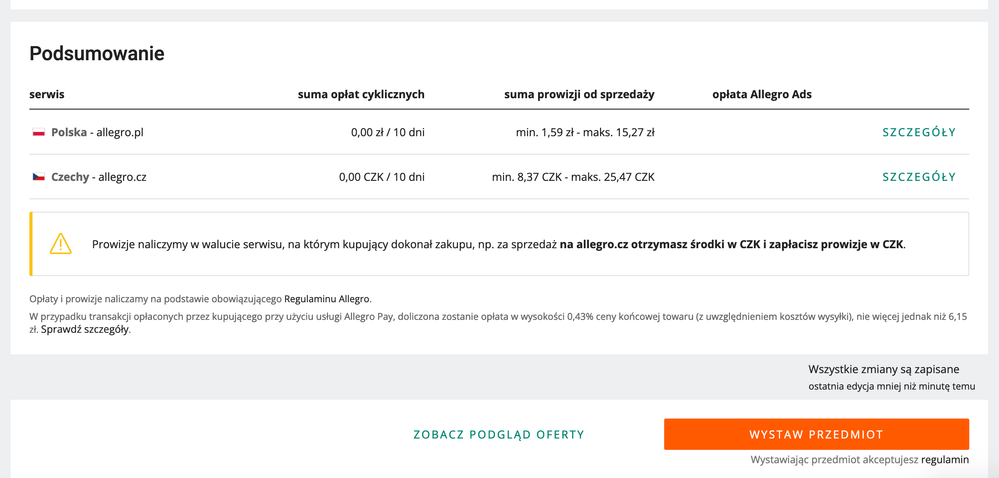The height and width of the screenshot is (478, 999).
Task: Click the 'serwis' column header
Action: tap(47, 94)
